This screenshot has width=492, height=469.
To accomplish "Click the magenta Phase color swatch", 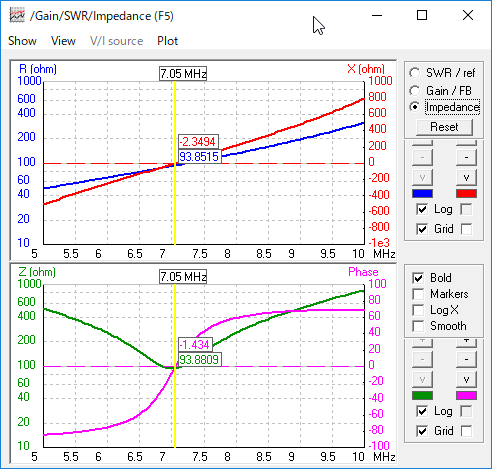I will point(466,396).
